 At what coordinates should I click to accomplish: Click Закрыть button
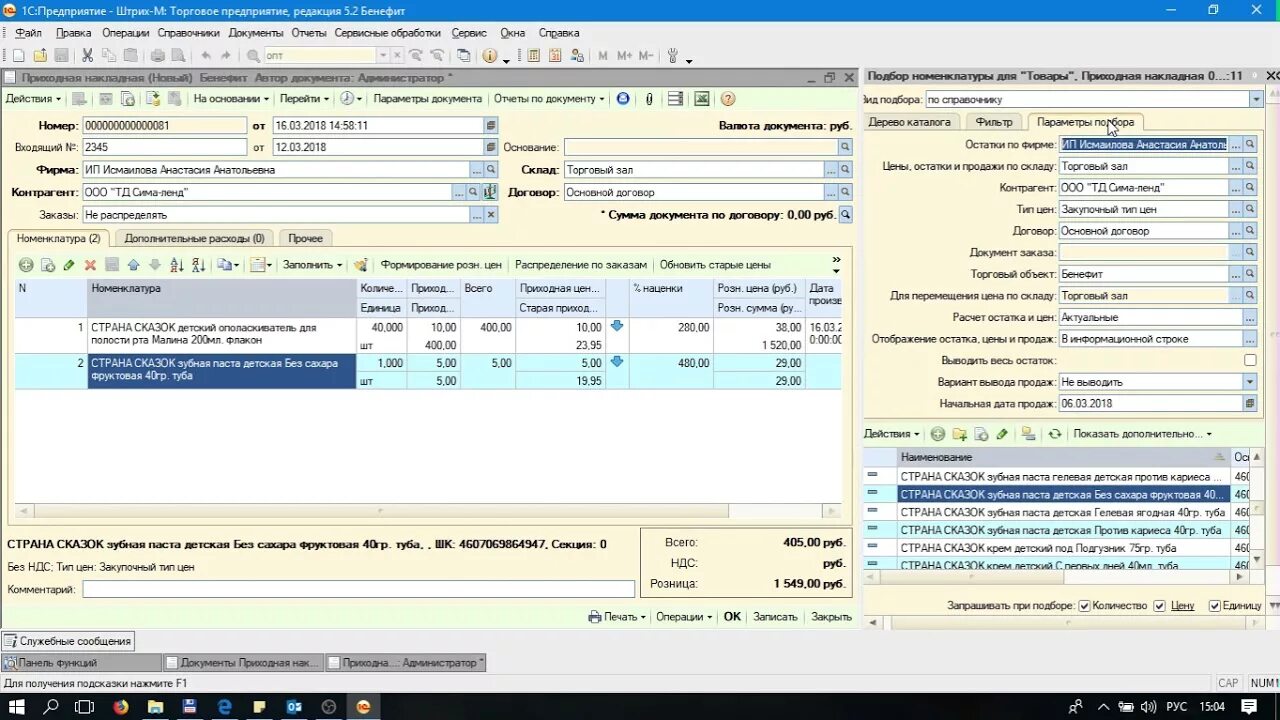point(831,617)
